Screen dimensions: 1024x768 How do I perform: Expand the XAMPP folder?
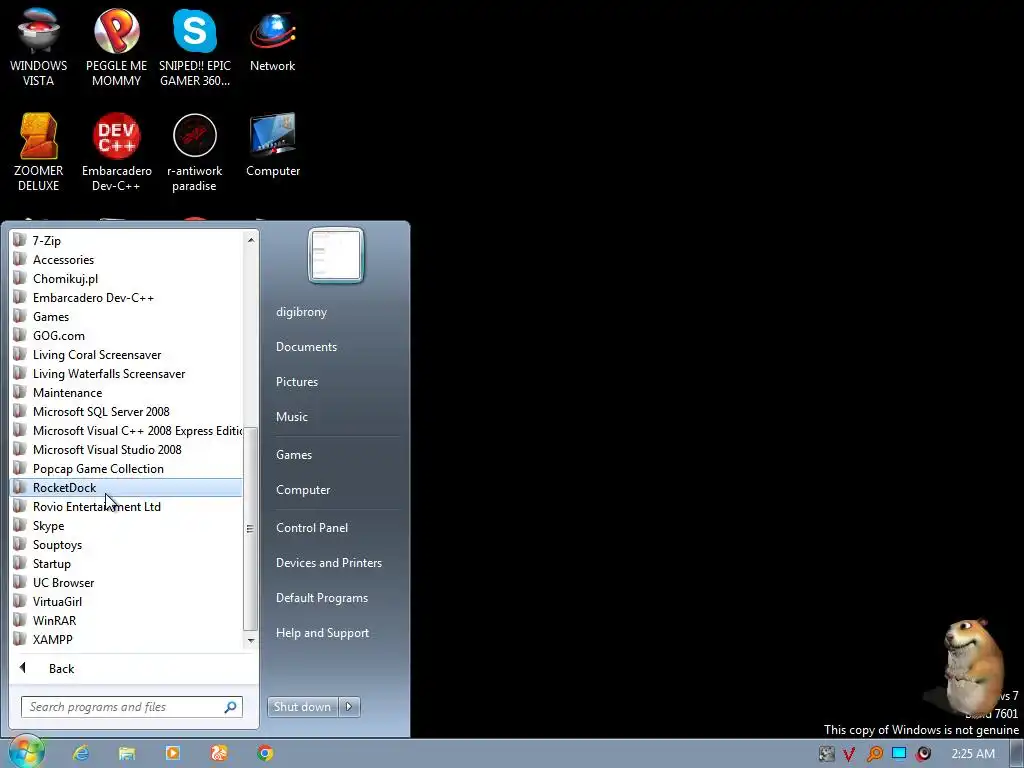(x=127, y=639)
